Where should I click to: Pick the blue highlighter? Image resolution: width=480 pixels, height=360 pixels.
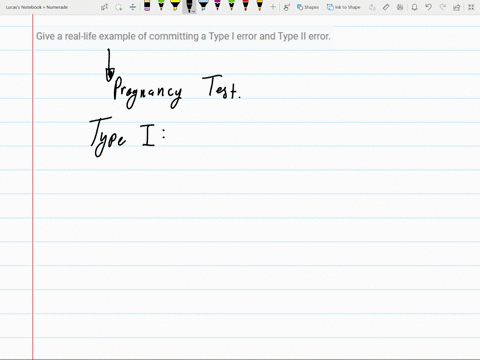pyautogui.click(x=203, y=6)
